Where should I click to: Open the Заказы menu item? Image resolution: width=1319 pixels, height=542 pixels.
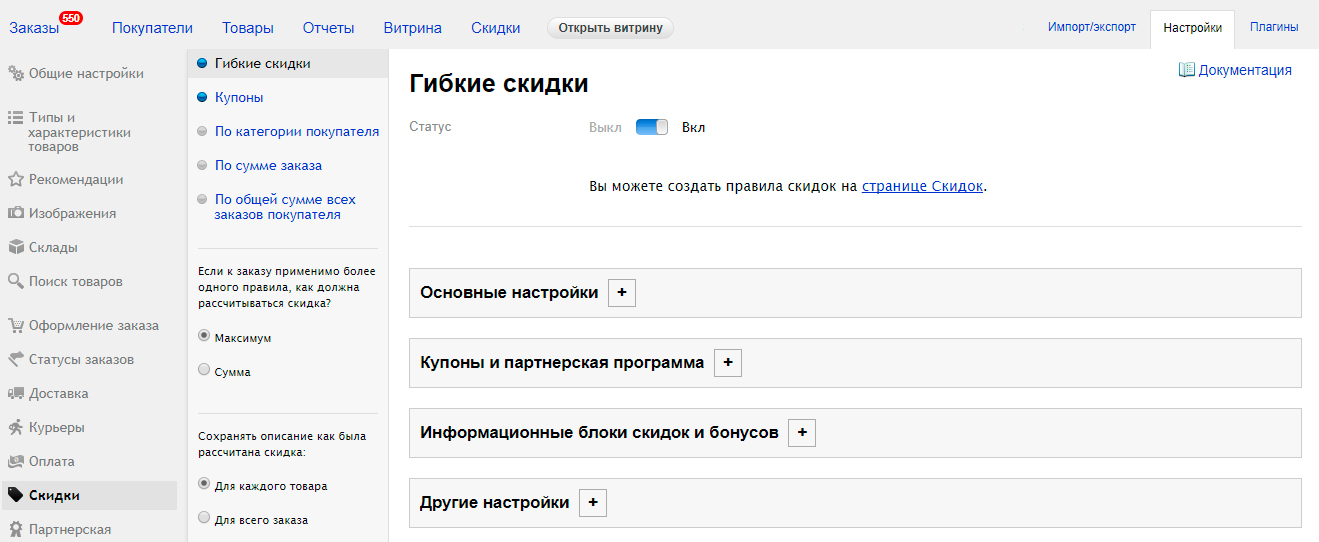pyautogui.click(x=34, y=28)
